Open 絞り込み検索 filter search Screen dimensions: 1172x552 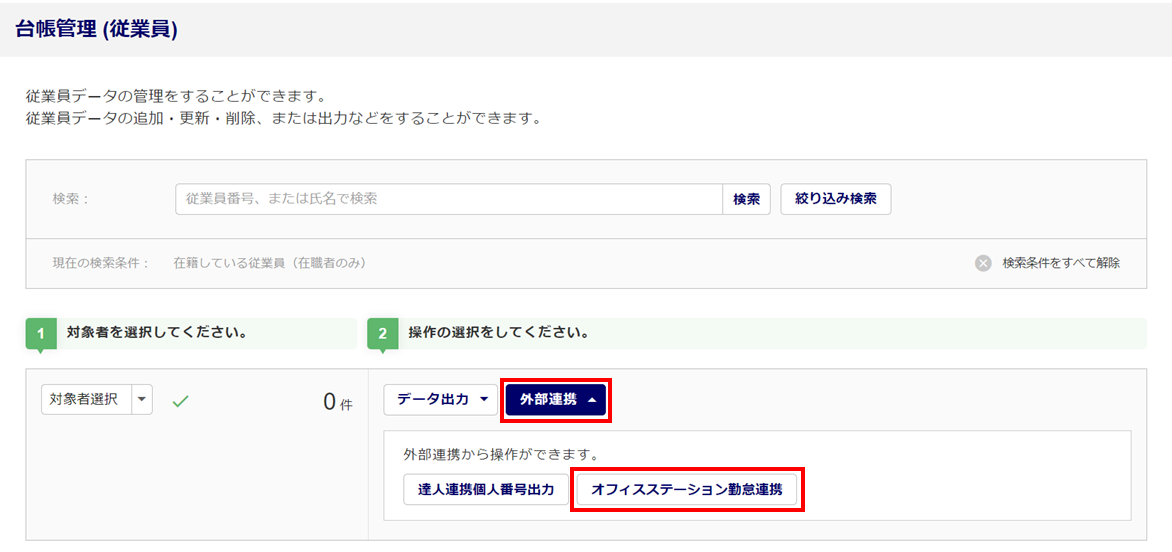(836, 199)
